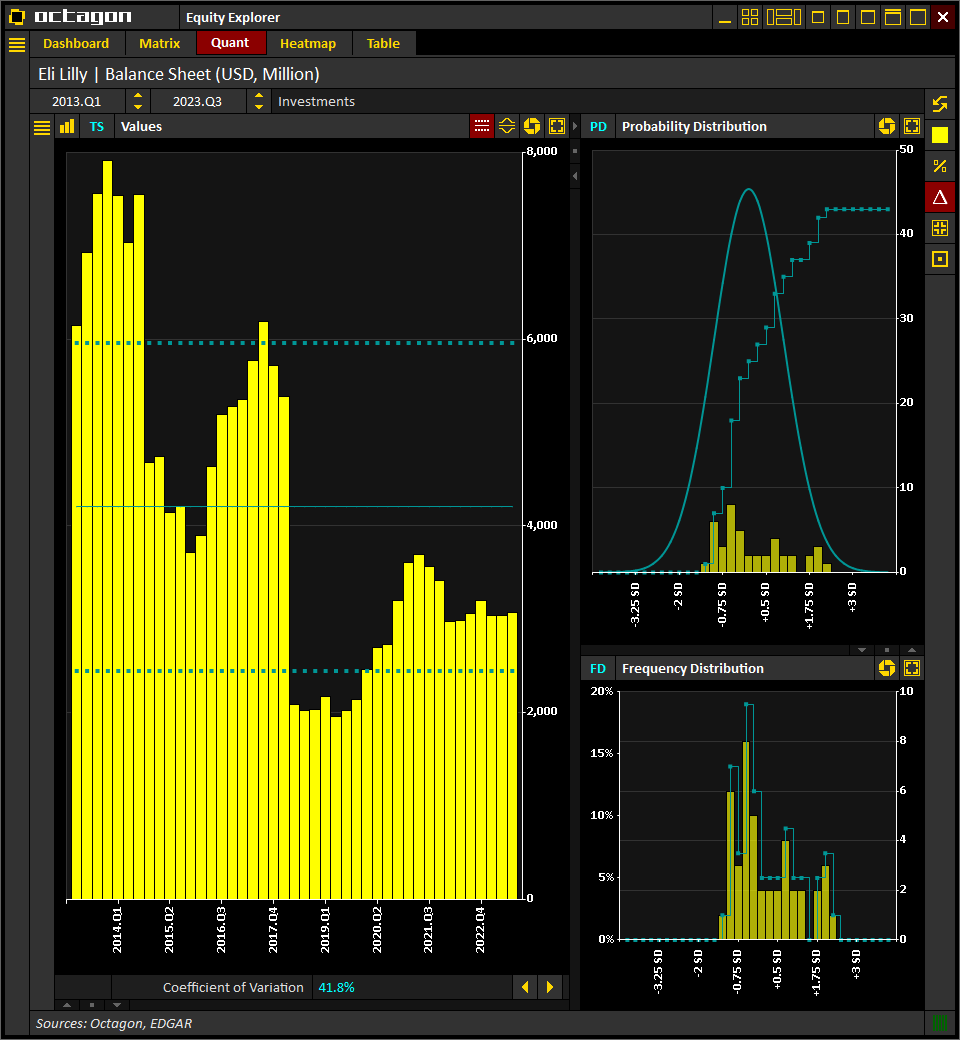Click the down arrow below the Values chart
Screen dimensions: 960x1040
117,1005
